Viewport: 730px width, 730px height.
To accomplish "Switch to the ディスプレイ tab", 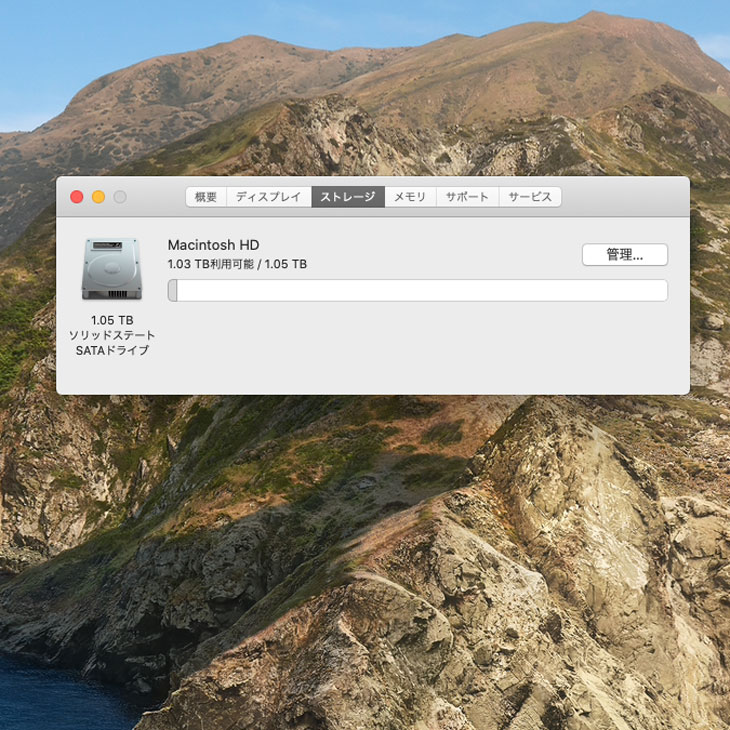I will (x=269, y=197).
